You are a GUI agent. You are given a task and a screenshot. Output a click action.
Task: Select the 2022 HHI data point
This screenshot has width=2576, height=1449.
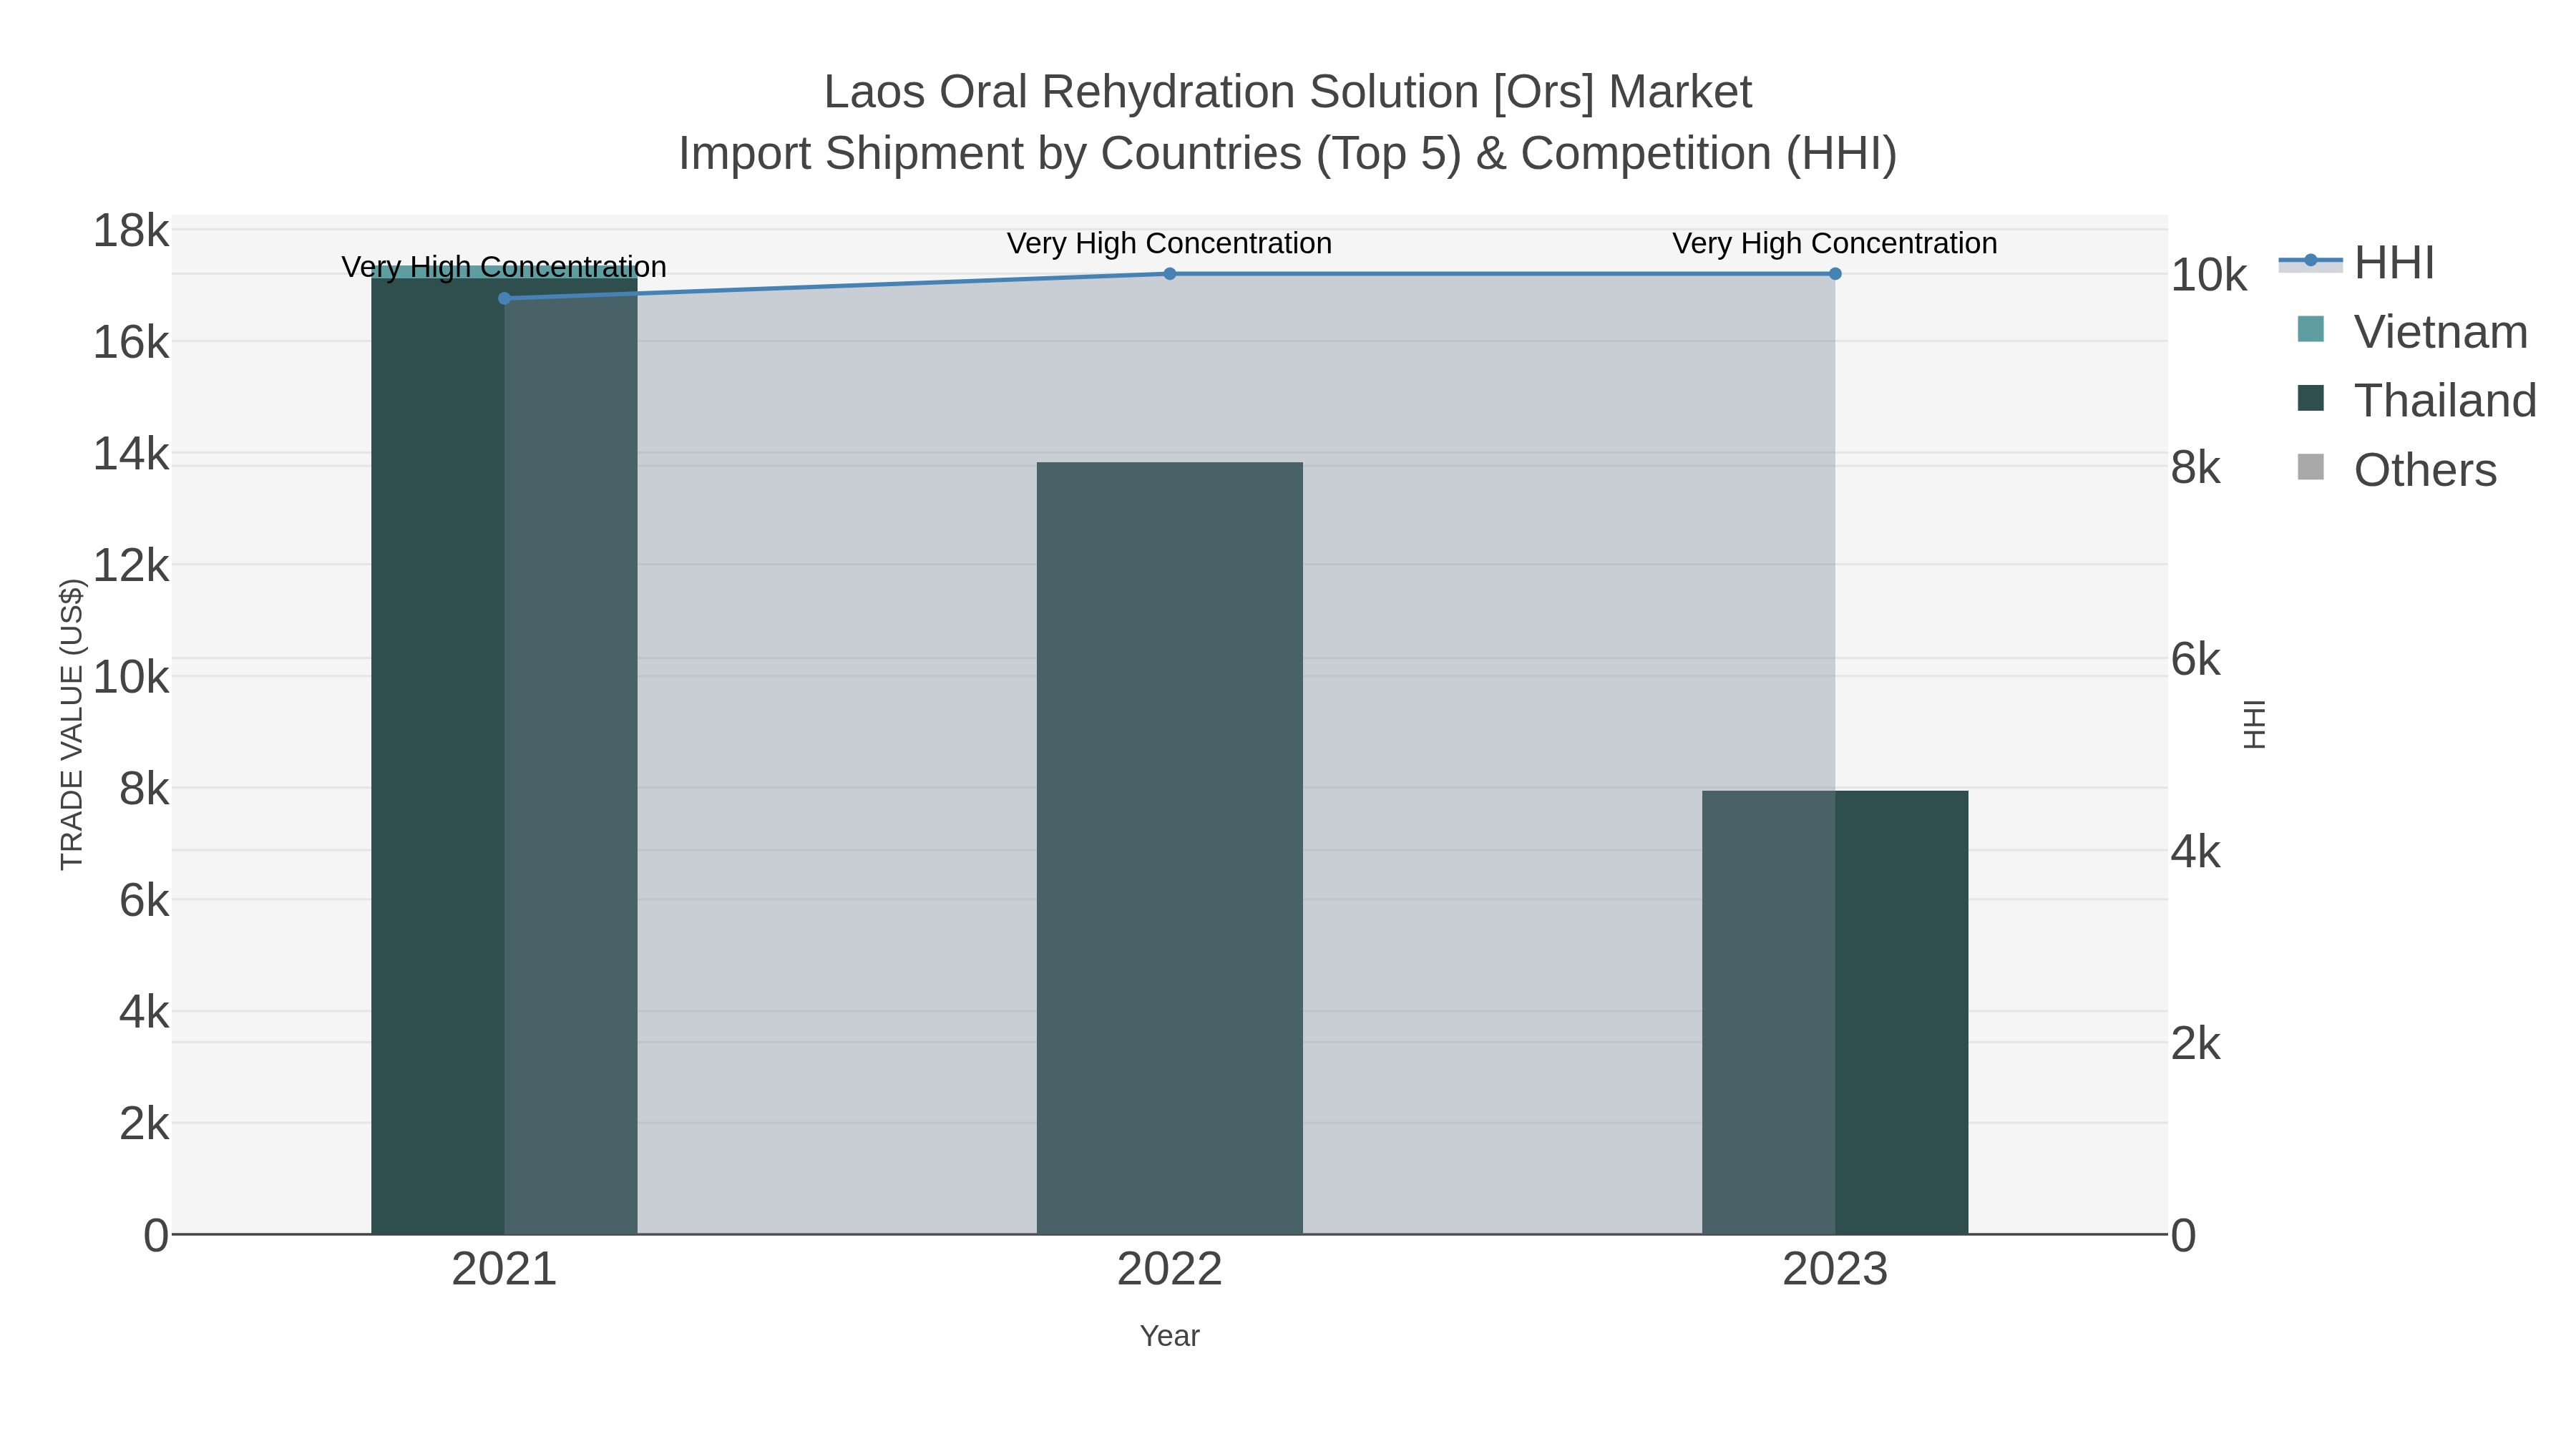[1169, 273]
